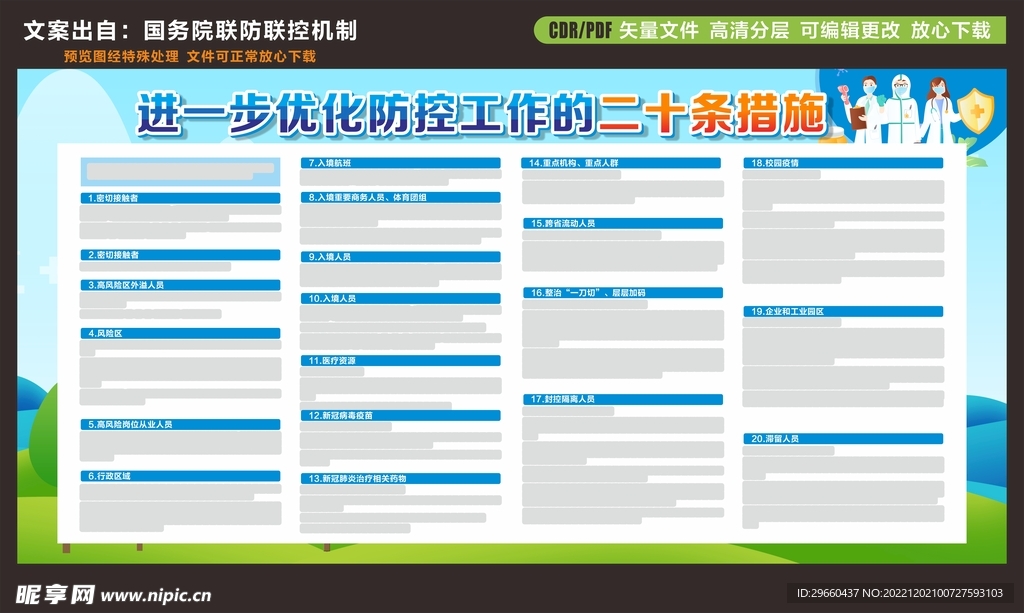Click heading "14.重点机构、重点人群"
The image size is (1024, 613).
621,163
